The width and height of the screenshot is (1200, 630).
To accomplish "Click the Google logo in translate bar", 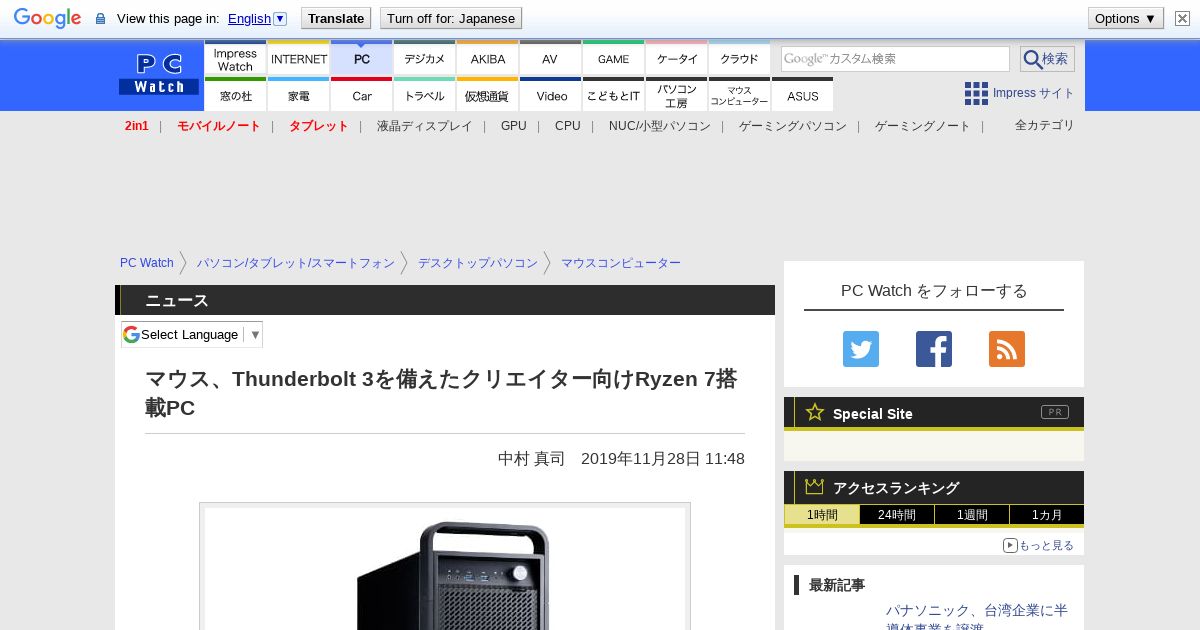I will click(47, 18).
